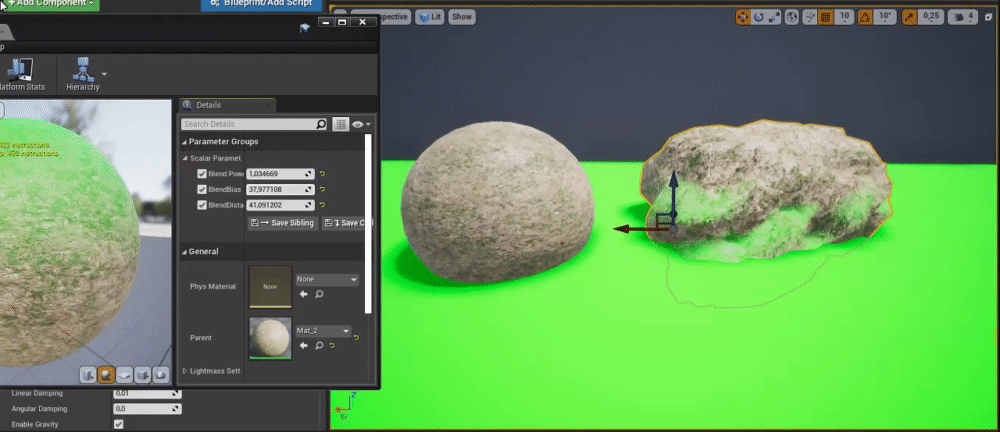Viewport: 1000px width, 432px height.
Task: Switch to the Details tab
Action: coord(208,105)
